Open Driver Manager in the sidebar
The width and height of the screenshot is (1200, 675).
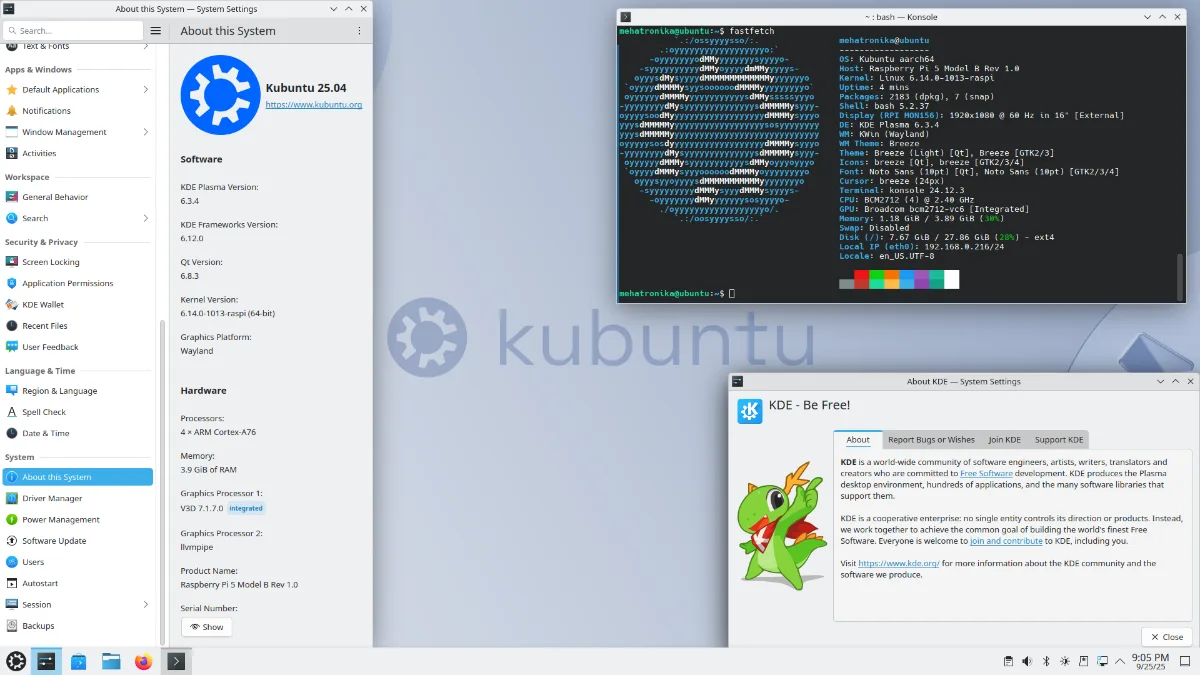pos(78,498)
